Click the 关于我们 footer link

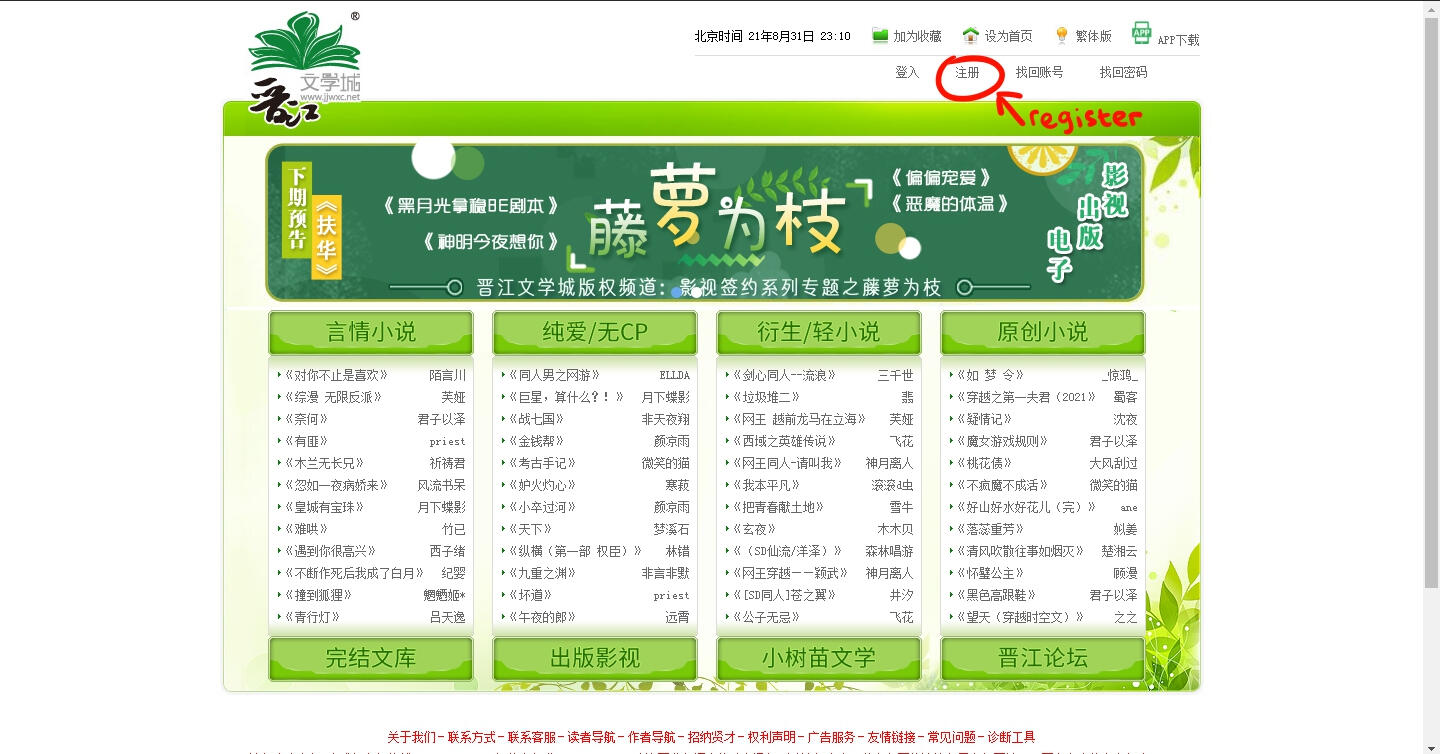[x=411, y=737]
